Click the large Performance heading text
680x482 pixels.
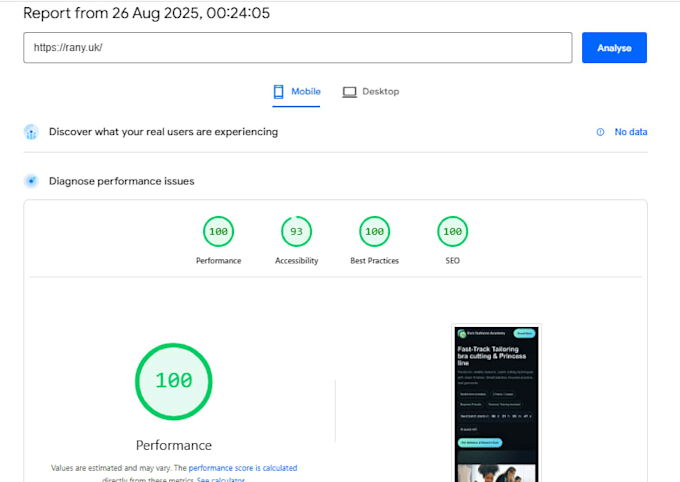coord(174,445)
